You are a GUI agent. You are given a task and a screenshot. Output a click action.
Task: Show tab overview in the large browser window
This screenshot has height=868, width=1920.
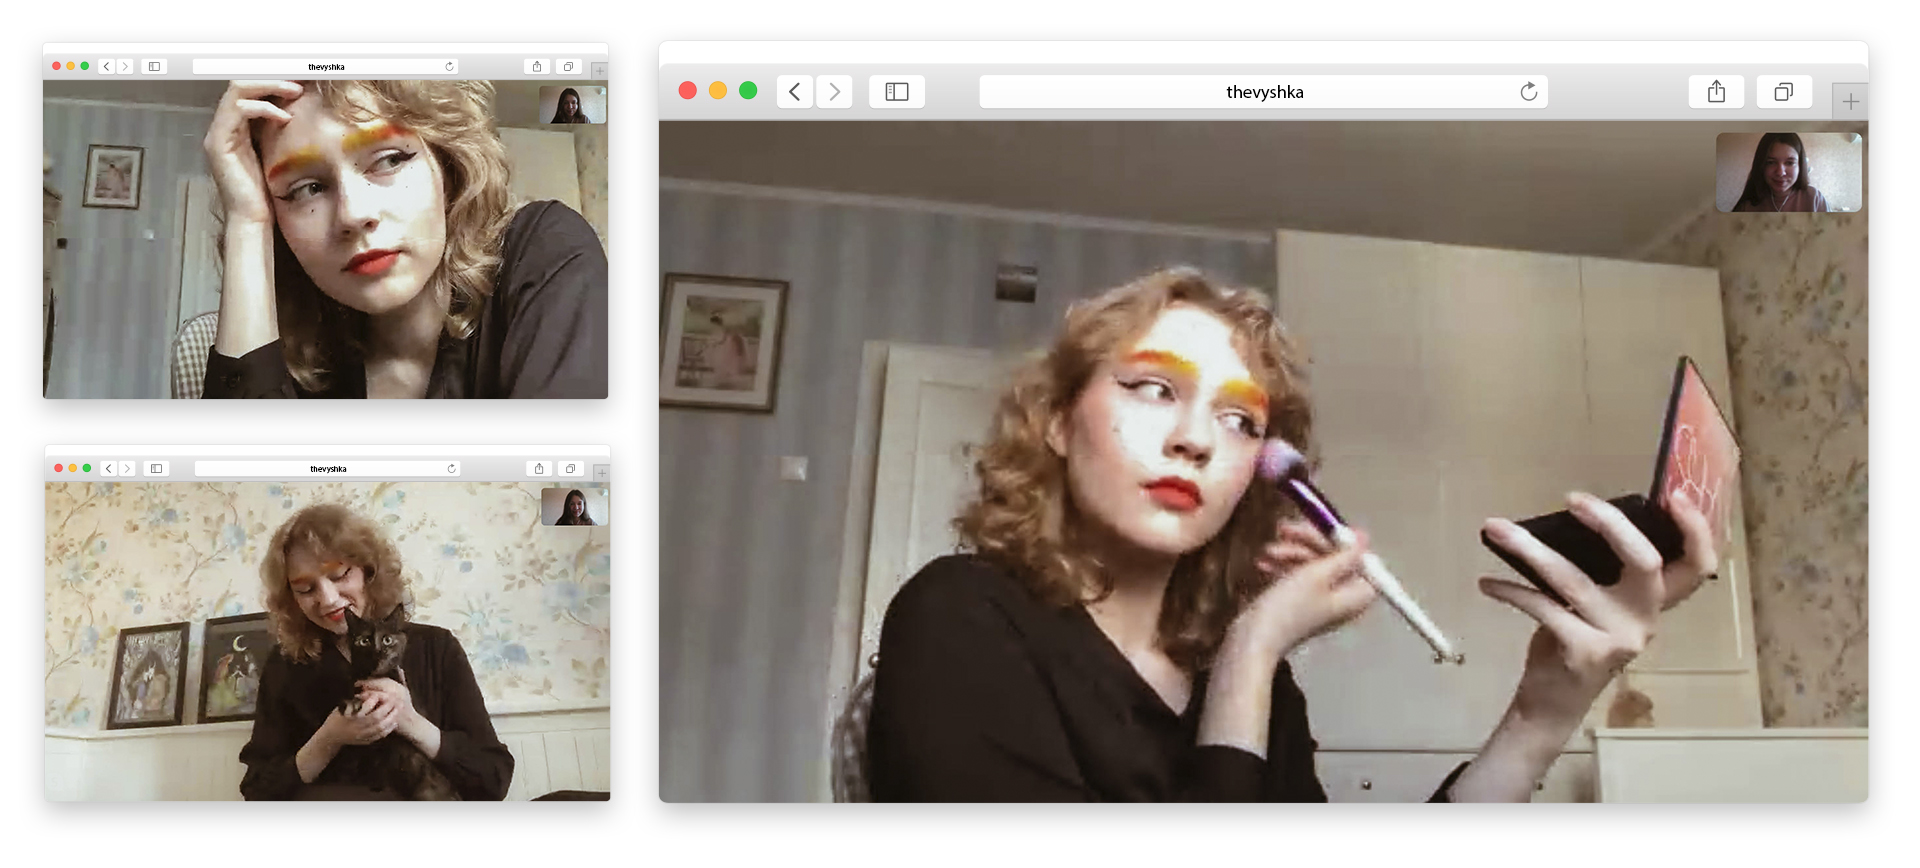coord(1783,92)
